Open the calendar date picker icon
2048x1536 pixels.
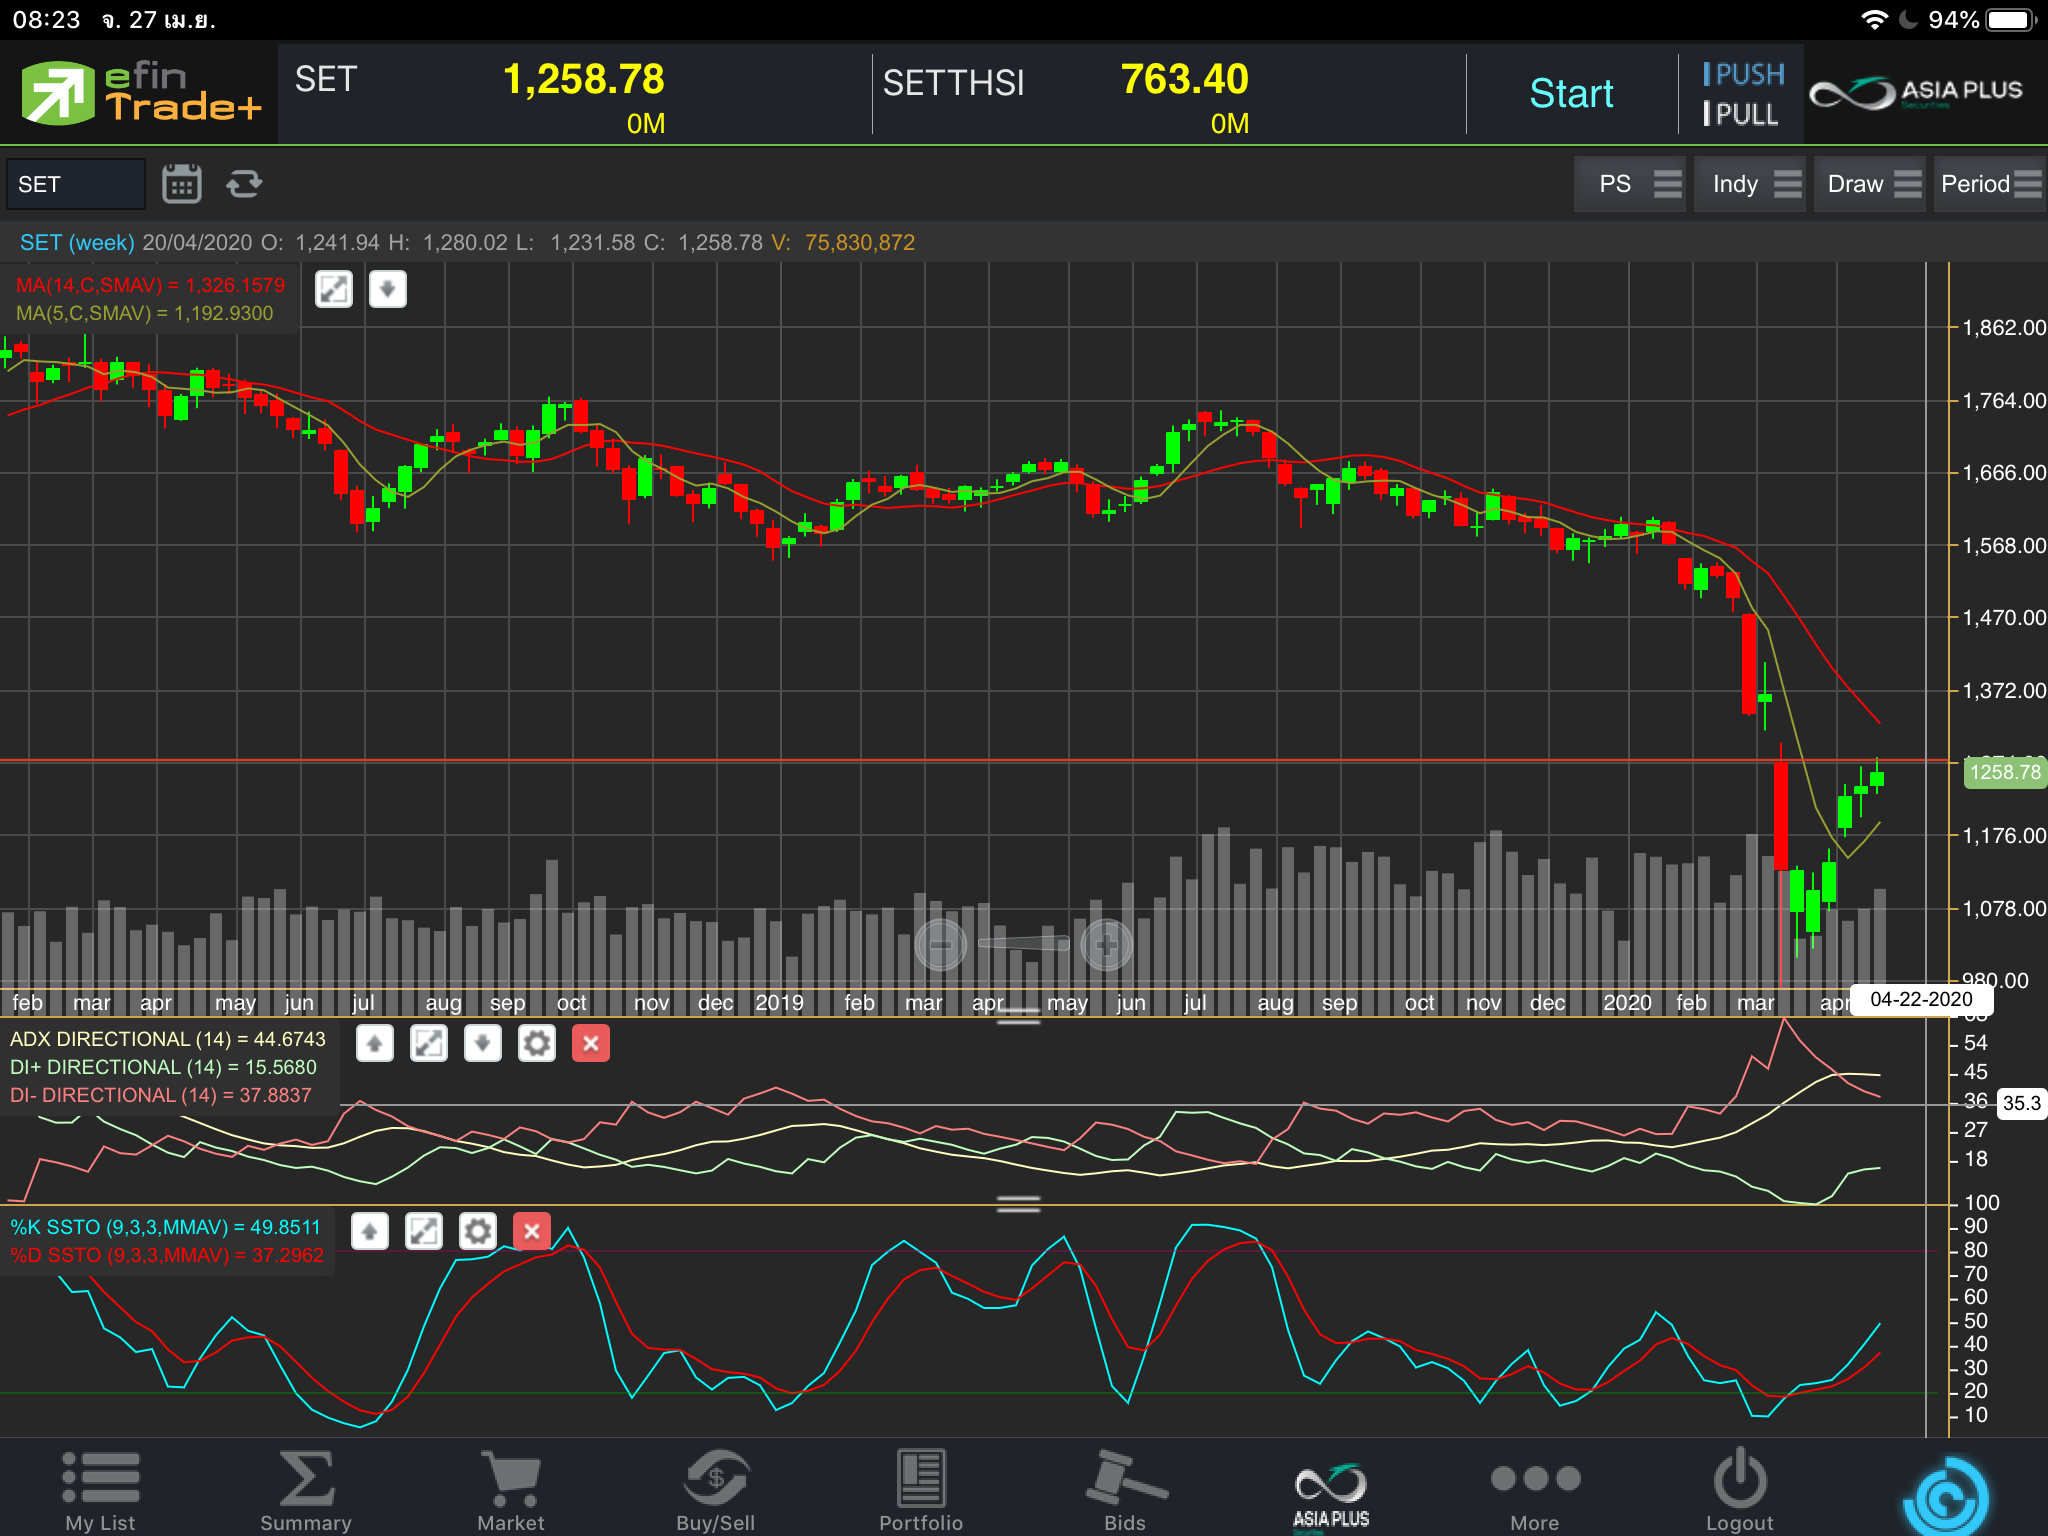181,184
